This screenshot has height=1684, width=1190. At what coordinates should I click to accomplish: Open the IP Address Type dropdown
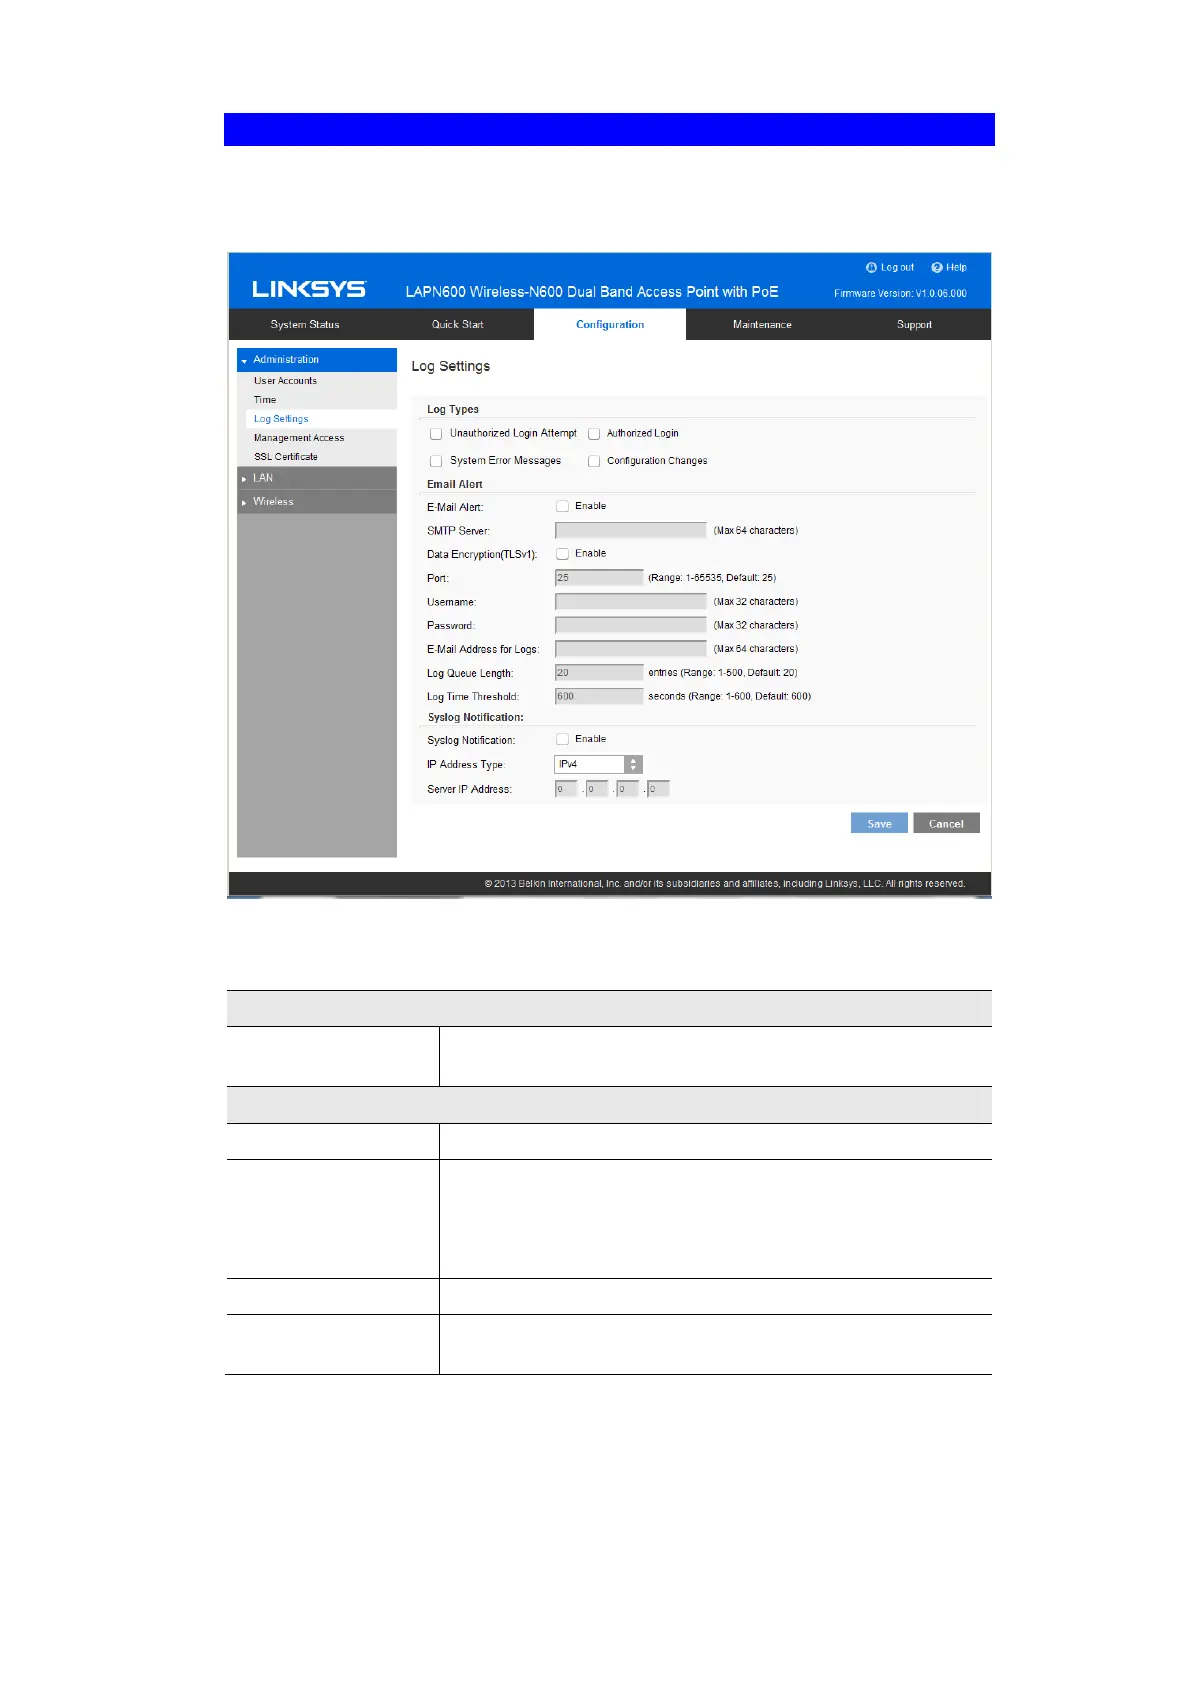598,764
